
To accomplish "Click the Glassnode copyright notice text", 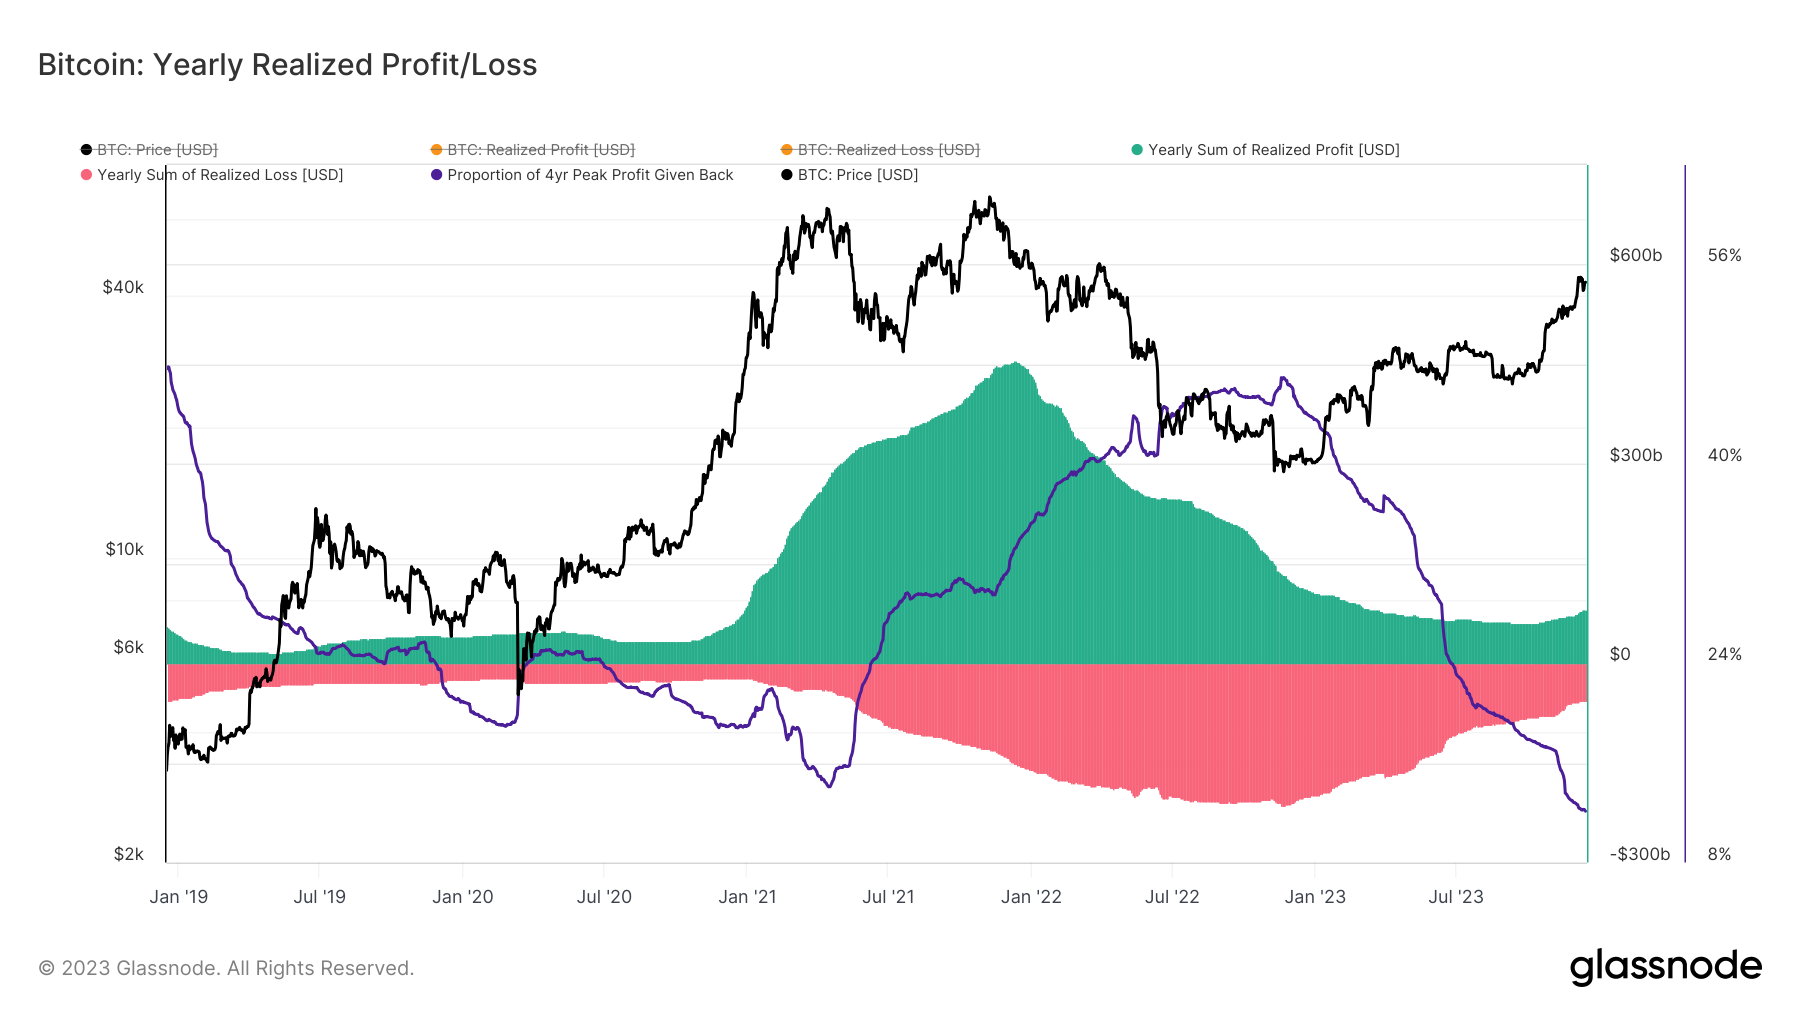I will [x=226, y=968].
